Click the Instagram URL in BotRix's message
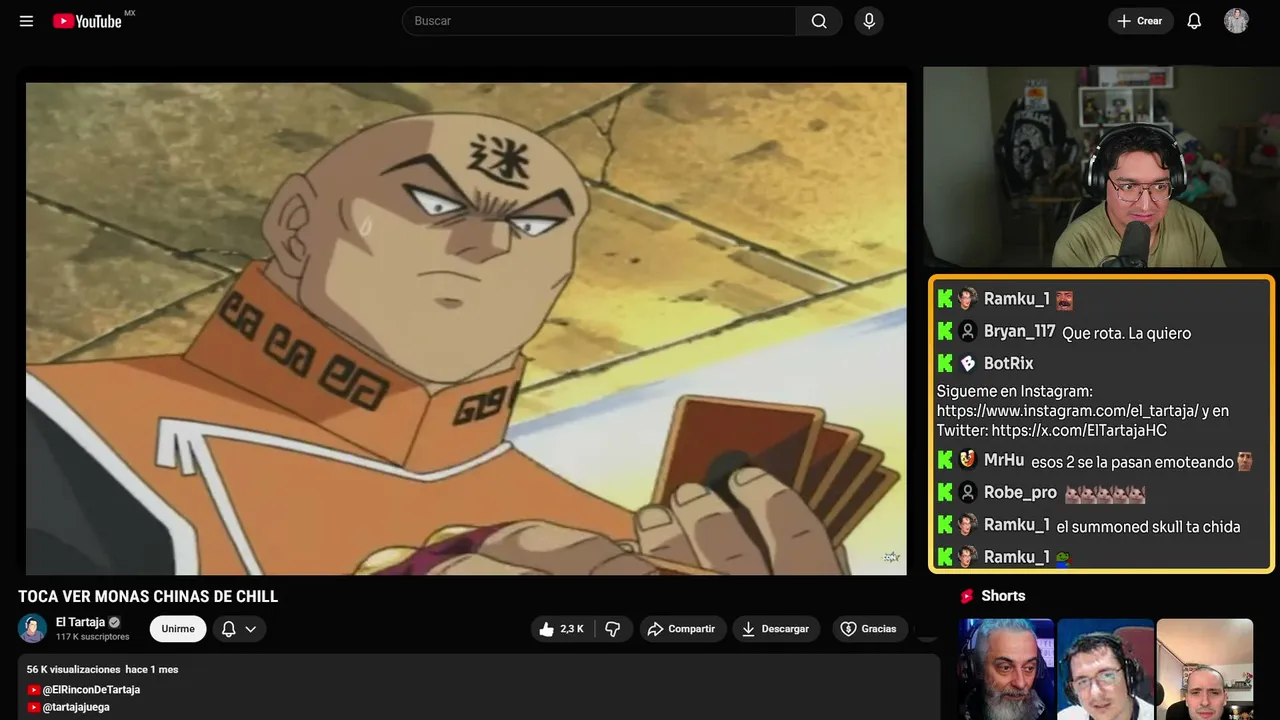 1067,411
